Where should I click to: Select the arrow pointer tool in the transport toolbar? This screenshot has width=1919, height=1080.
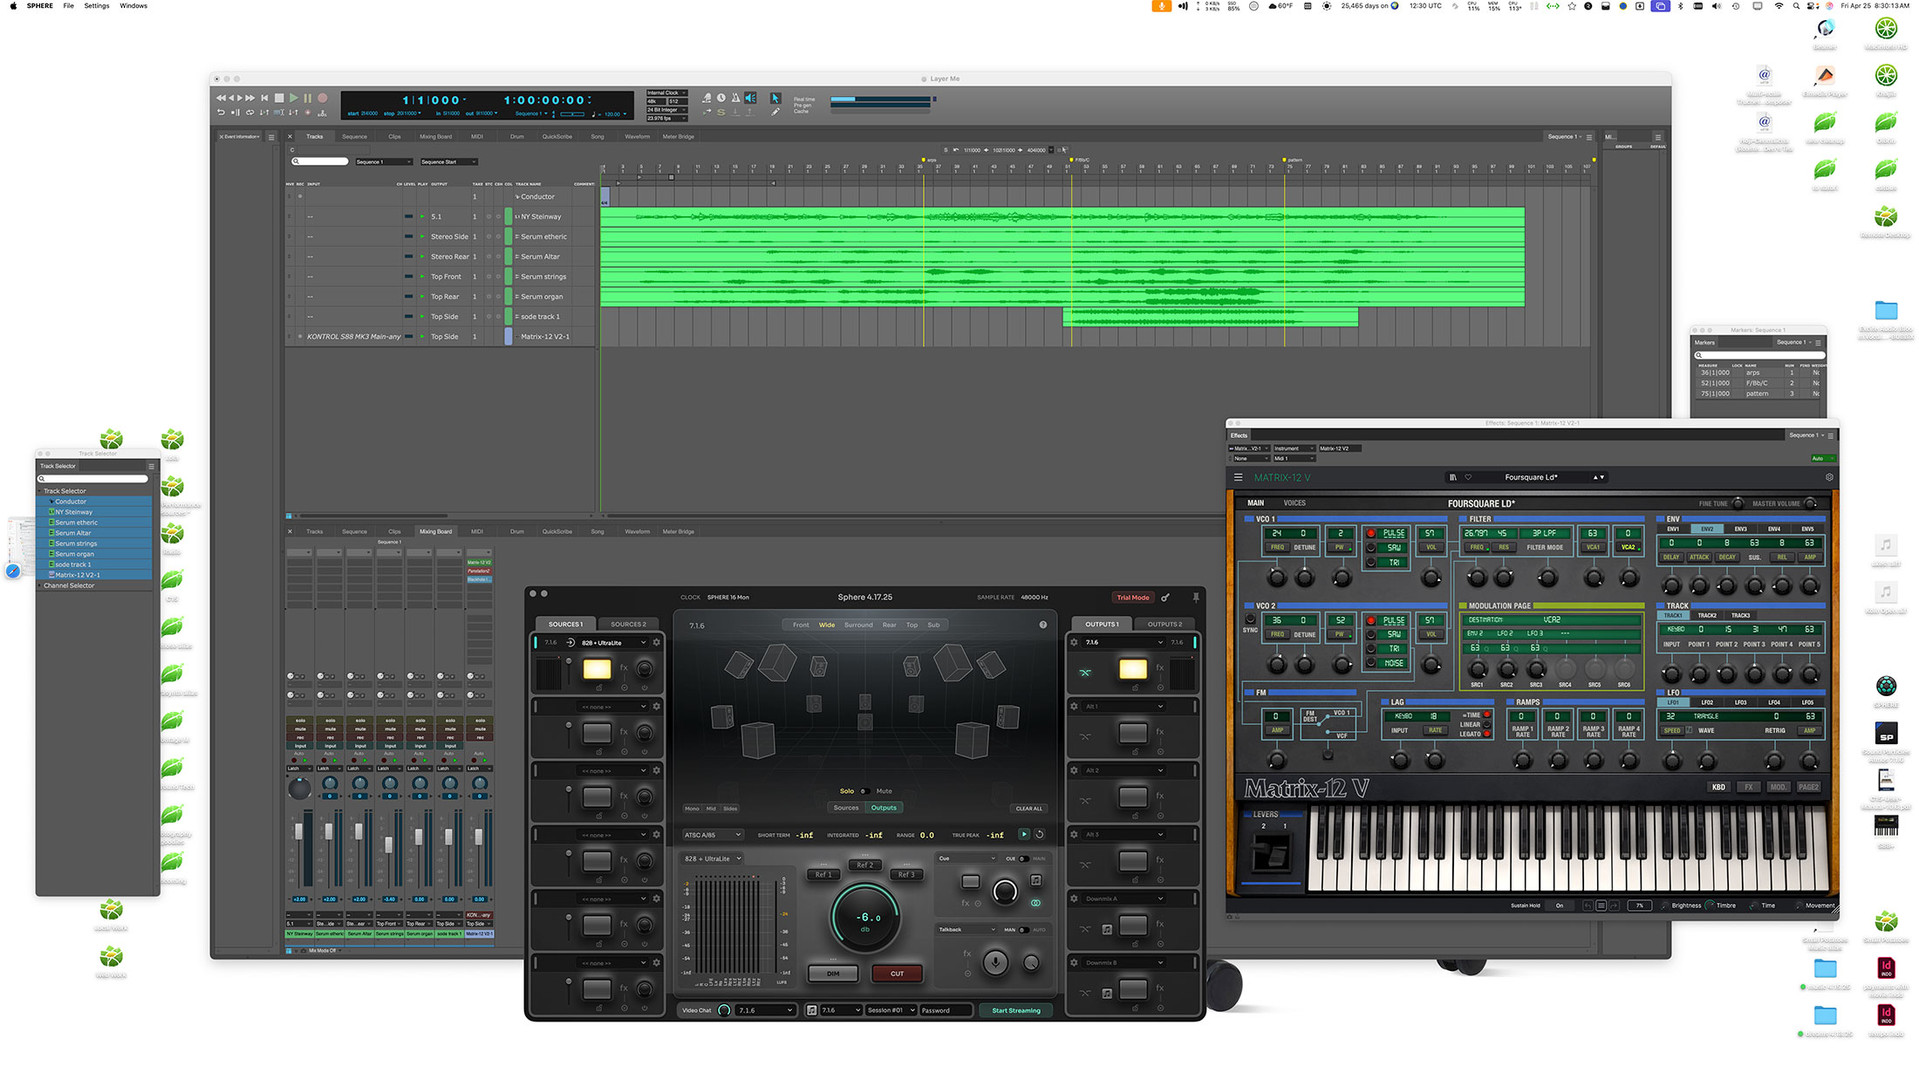pos(776,98)
